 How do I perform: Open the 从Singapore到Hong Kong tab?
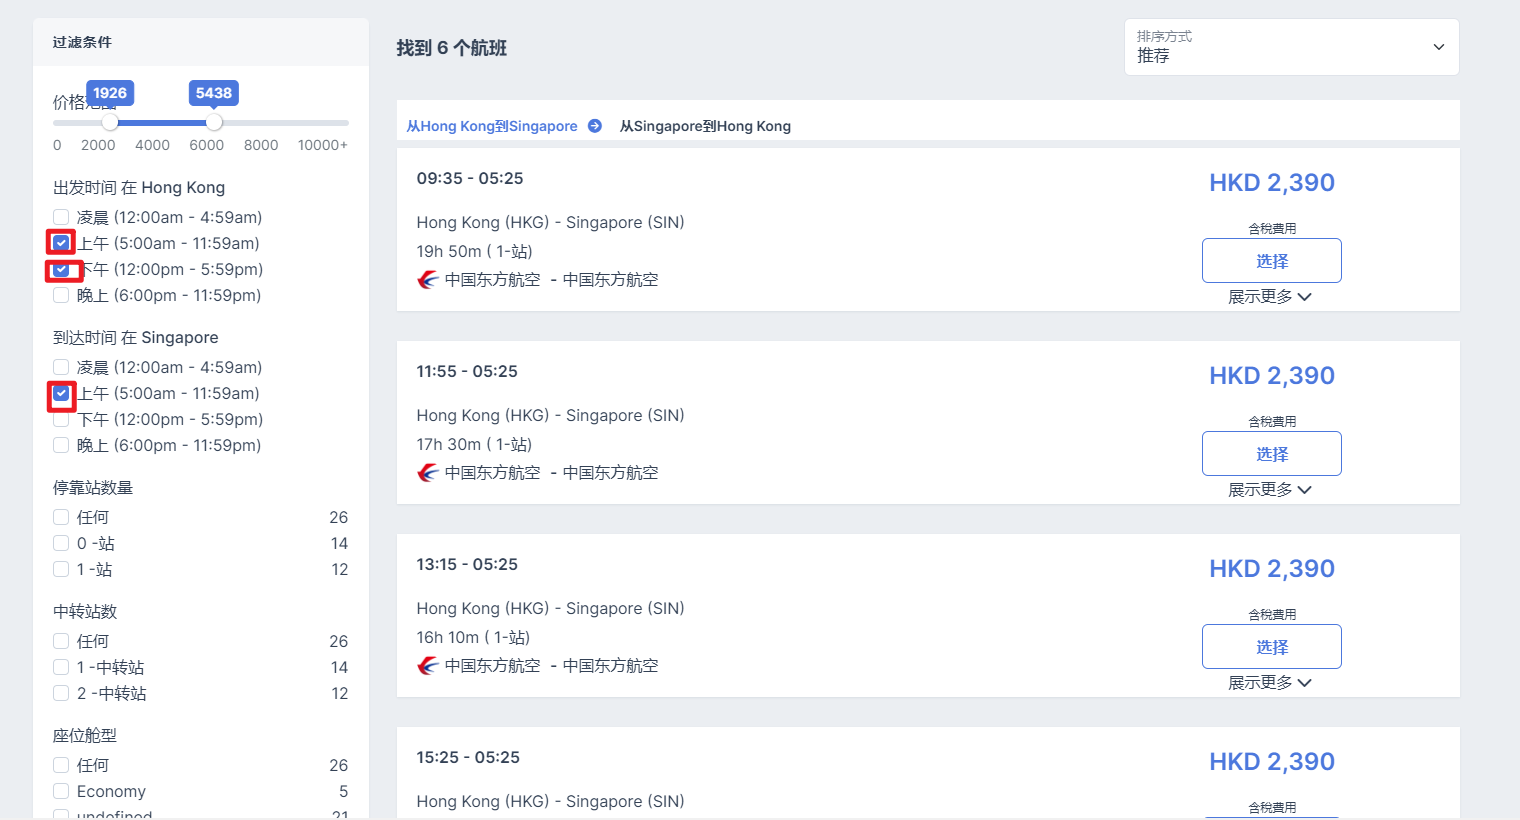pos(705,126)
